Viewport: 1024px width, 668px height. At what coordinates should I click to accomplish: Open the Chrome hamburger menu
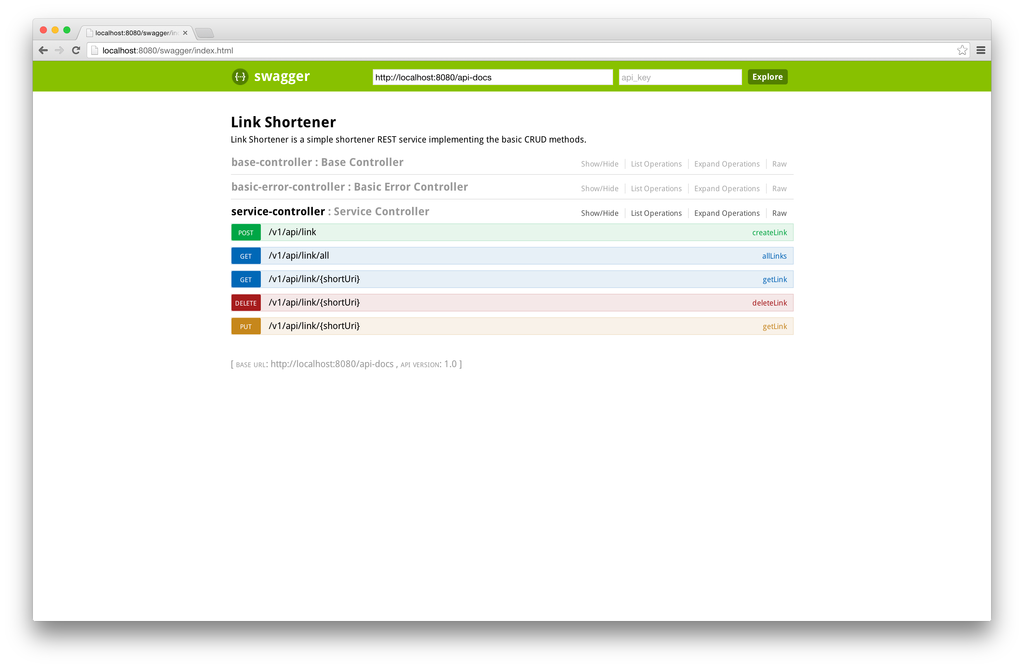click(x=981, y=50)
